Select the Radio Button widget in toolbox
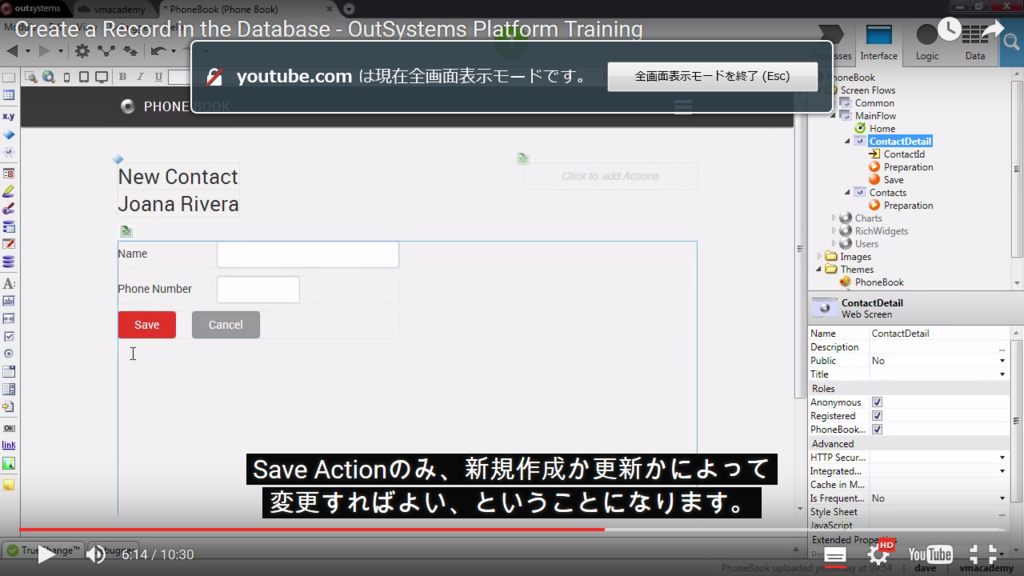 8,353
